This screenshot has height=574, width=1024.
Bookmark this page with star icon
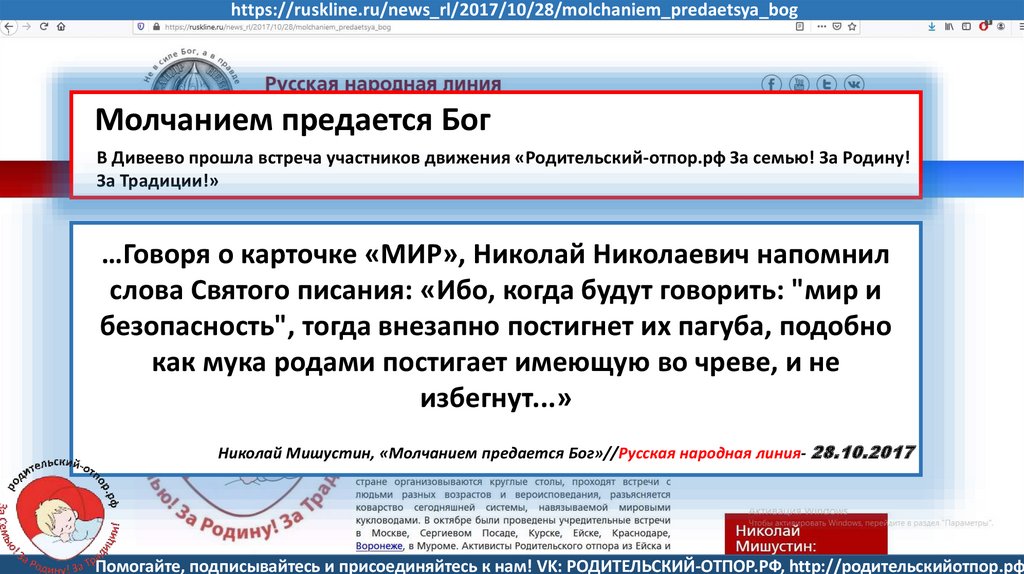point(852,27)
